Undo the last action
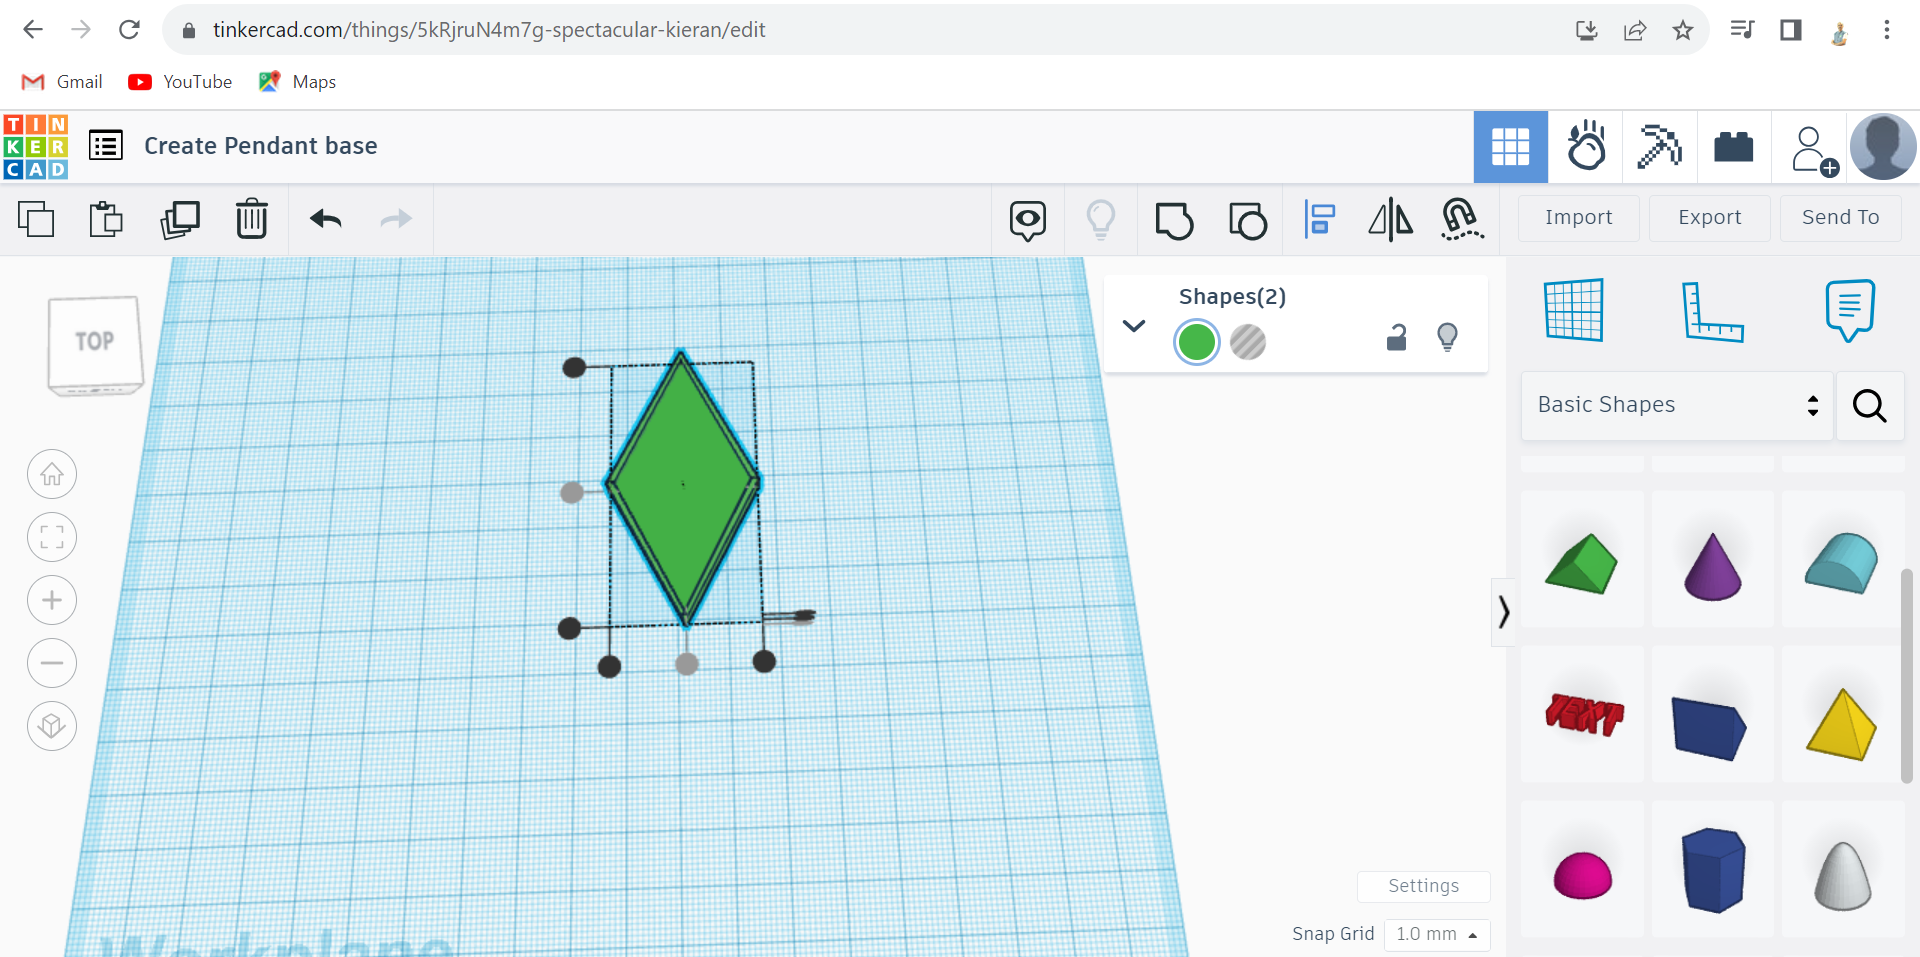 (x=326, y=219)
